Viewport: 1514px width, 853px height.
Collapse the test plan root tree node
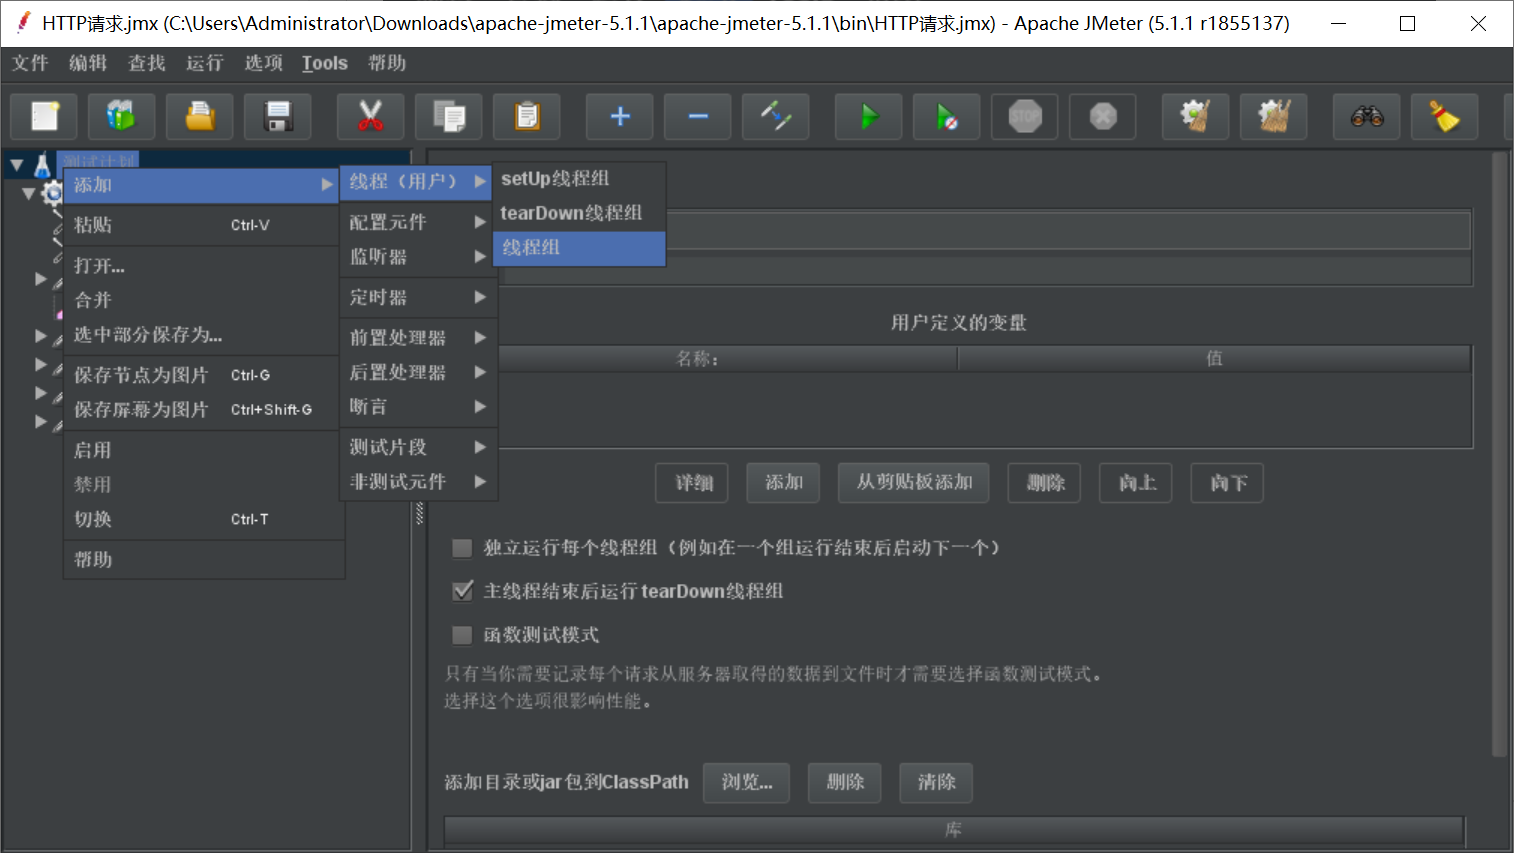[17, 165]
